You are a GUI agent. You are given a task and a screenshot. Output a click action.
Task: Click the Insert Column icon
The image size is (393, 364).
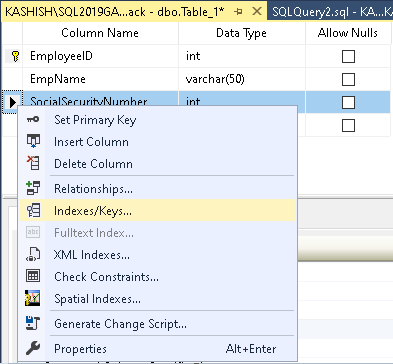[x=33, y=141]
